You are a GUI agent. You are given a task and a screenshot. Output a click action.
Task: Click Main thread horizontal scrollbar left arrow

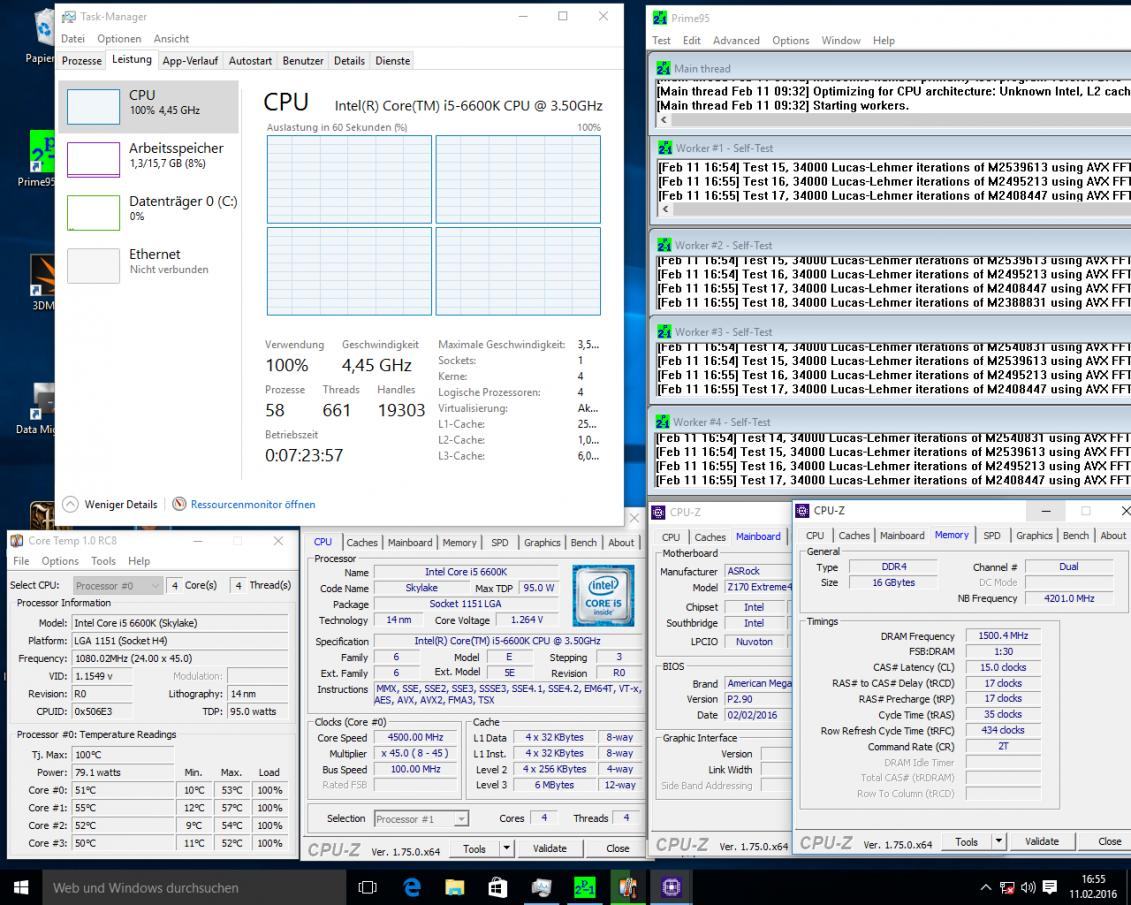(x=664, y=120)
